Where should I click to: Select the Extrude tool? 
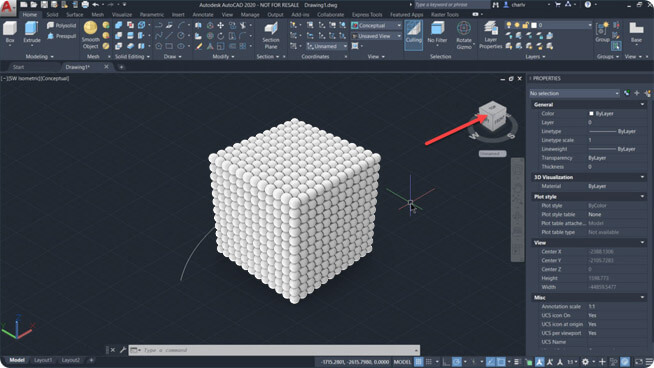32,33
